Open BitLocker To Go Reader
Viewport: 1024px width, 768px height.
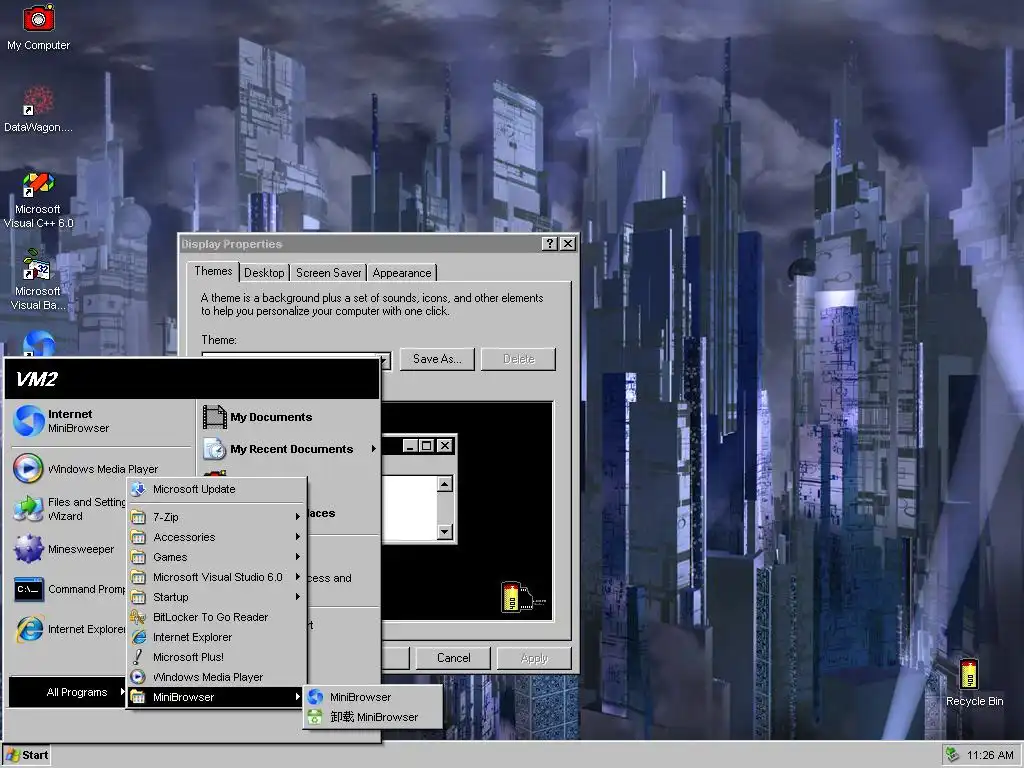216,617
